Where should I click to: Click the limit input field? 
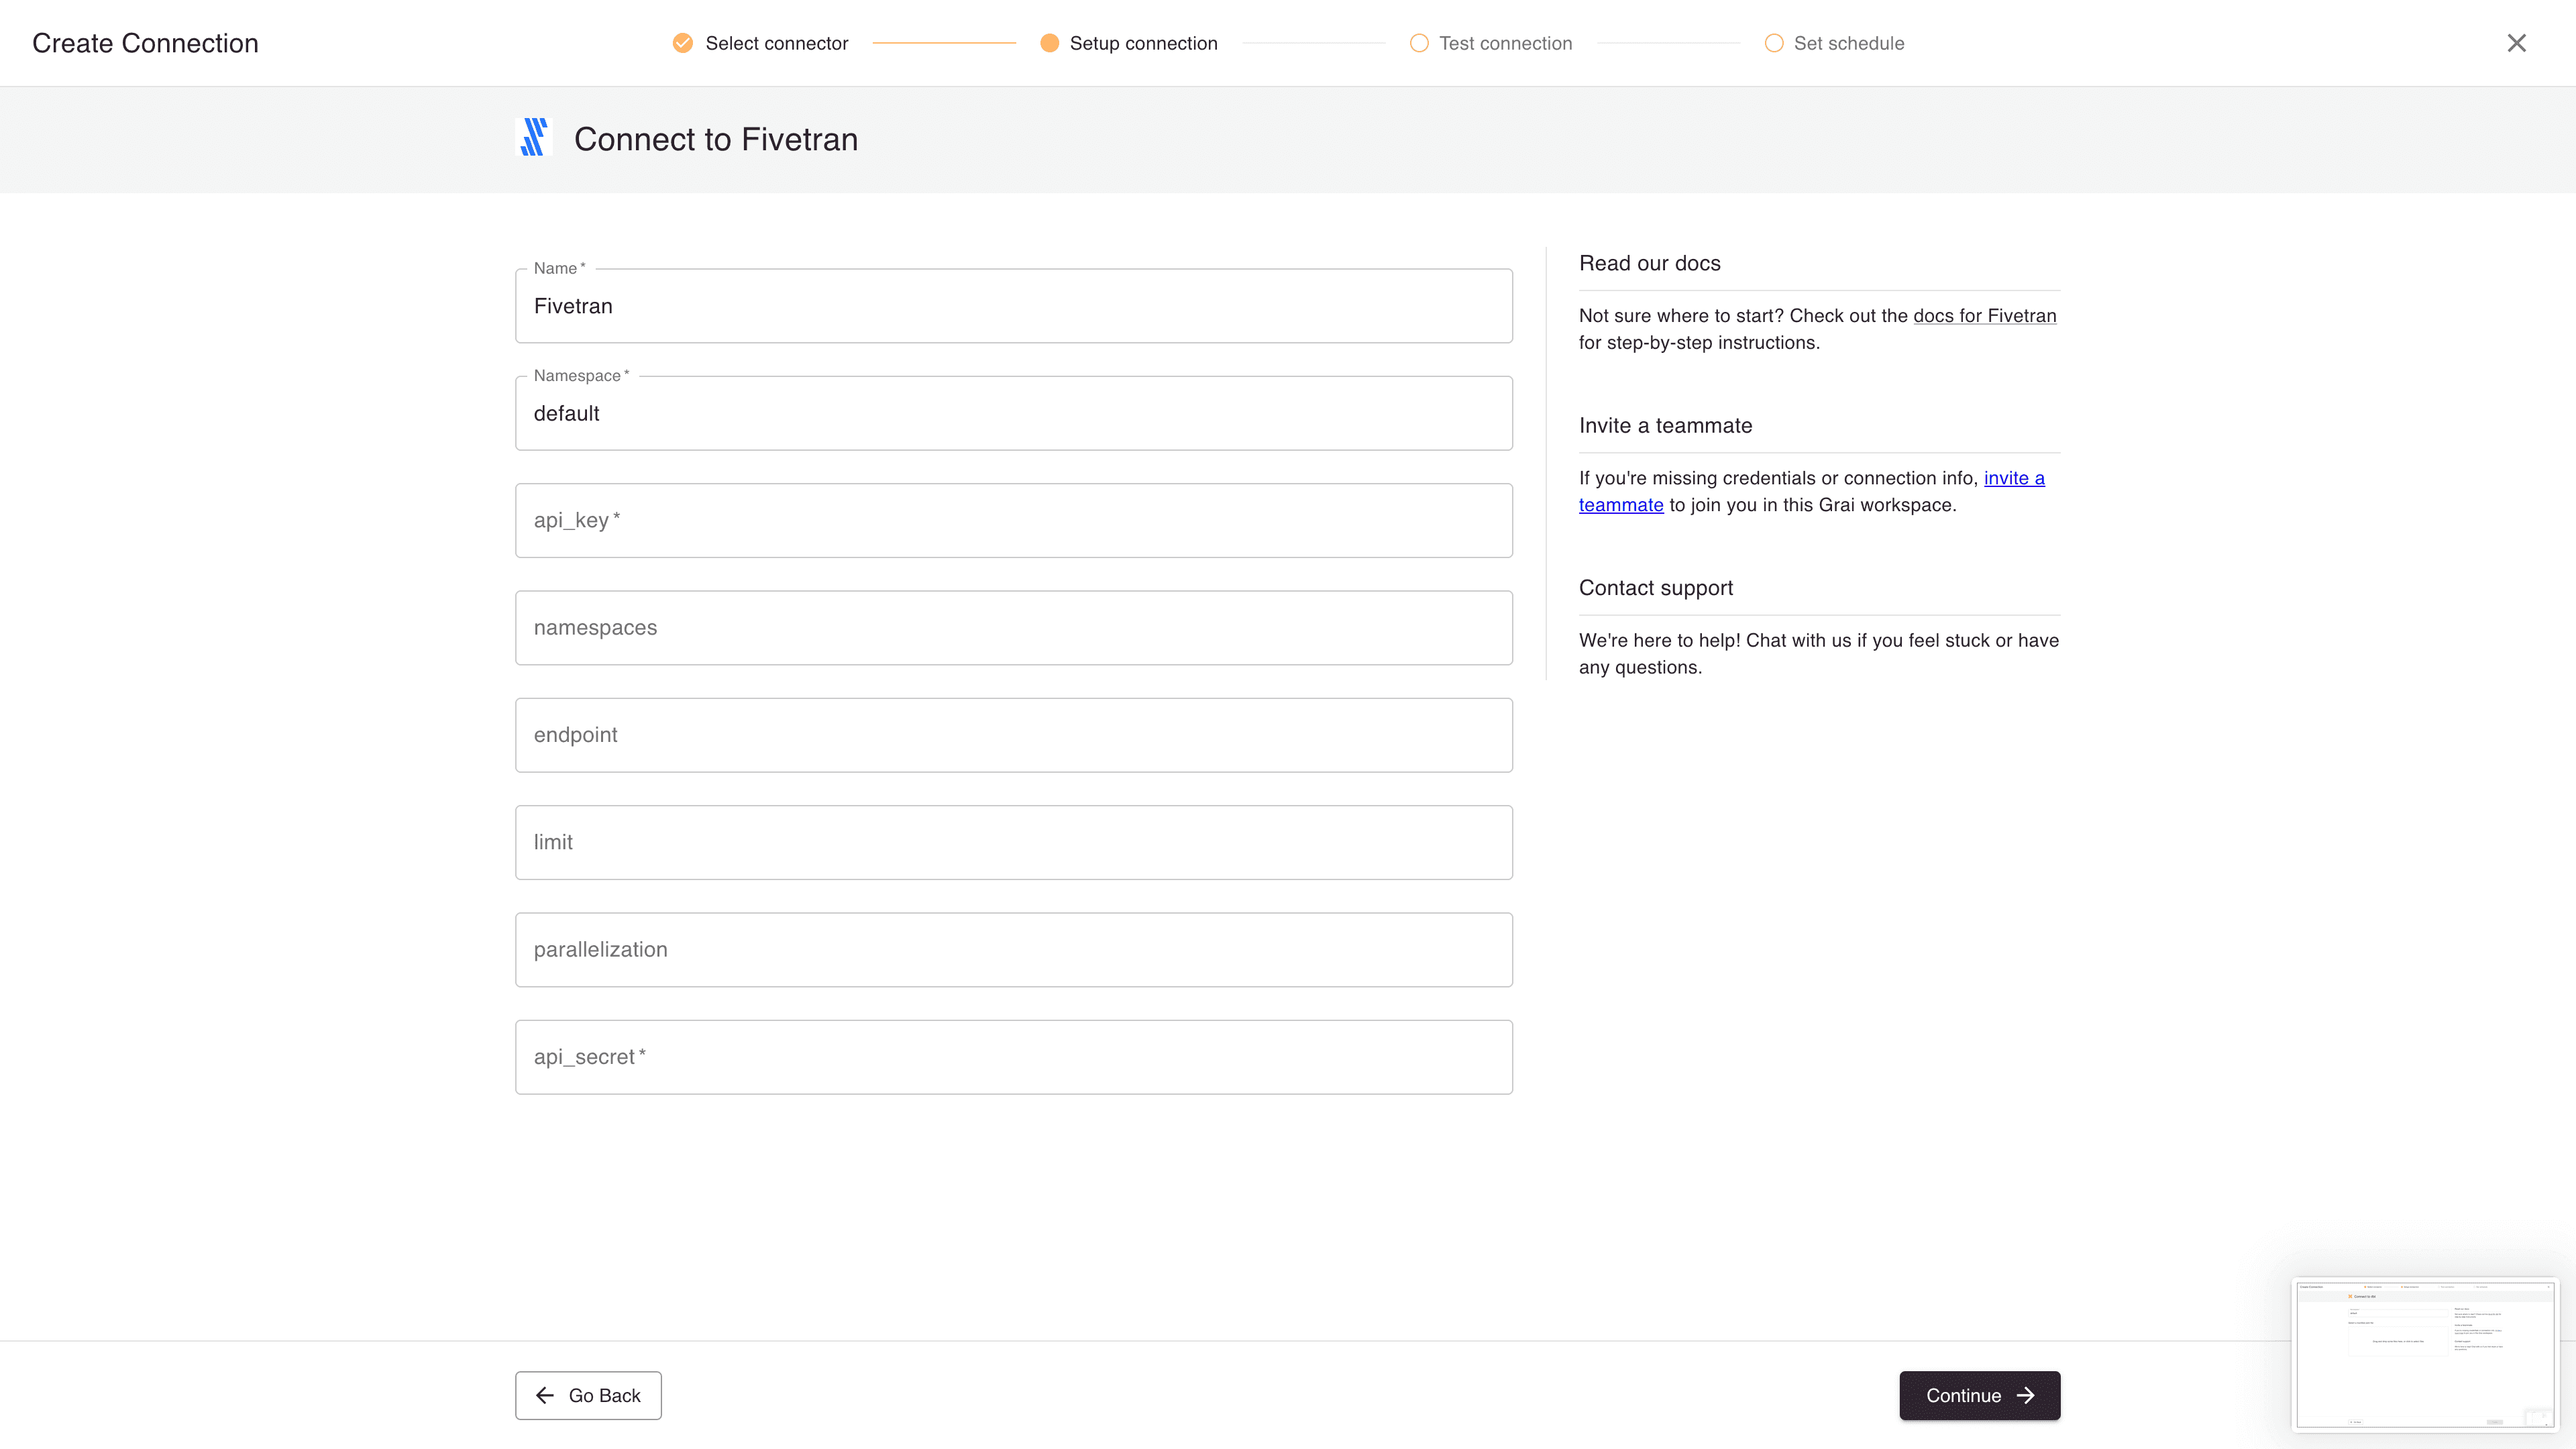click(x=1012, y=842)
